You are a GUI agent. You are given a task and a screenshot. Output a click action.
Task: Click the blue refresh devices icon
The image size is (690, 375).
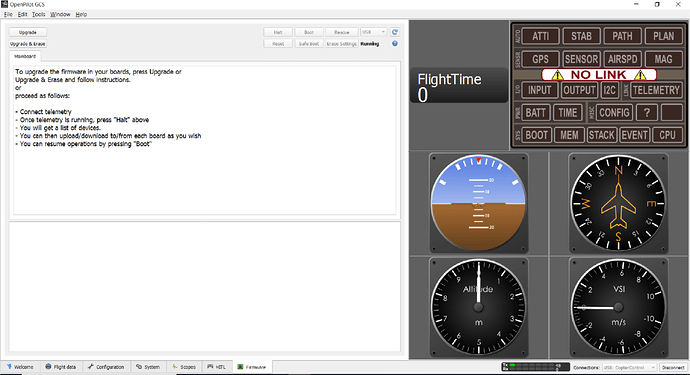click(395, 32)
